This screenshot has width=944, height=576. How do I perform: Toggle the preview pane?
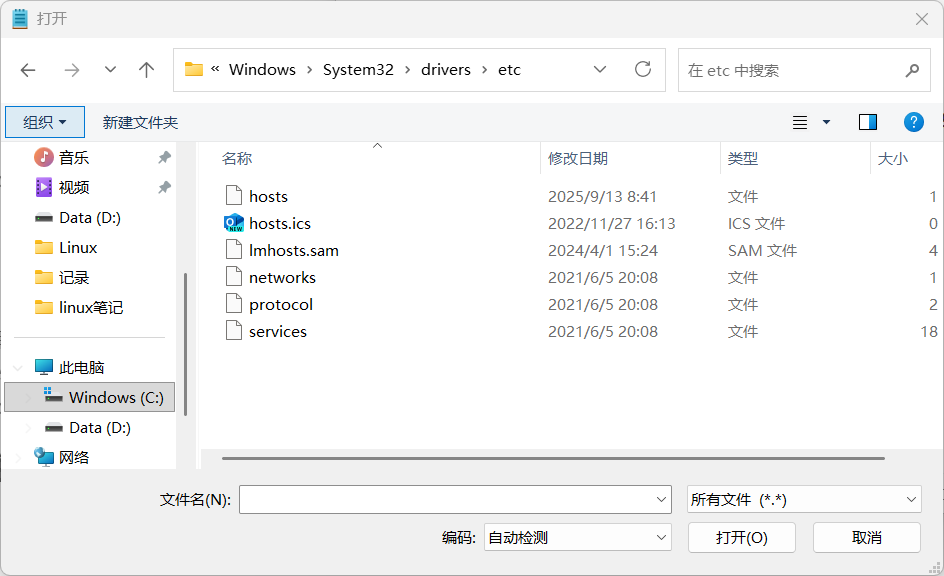tap(868, 122)
